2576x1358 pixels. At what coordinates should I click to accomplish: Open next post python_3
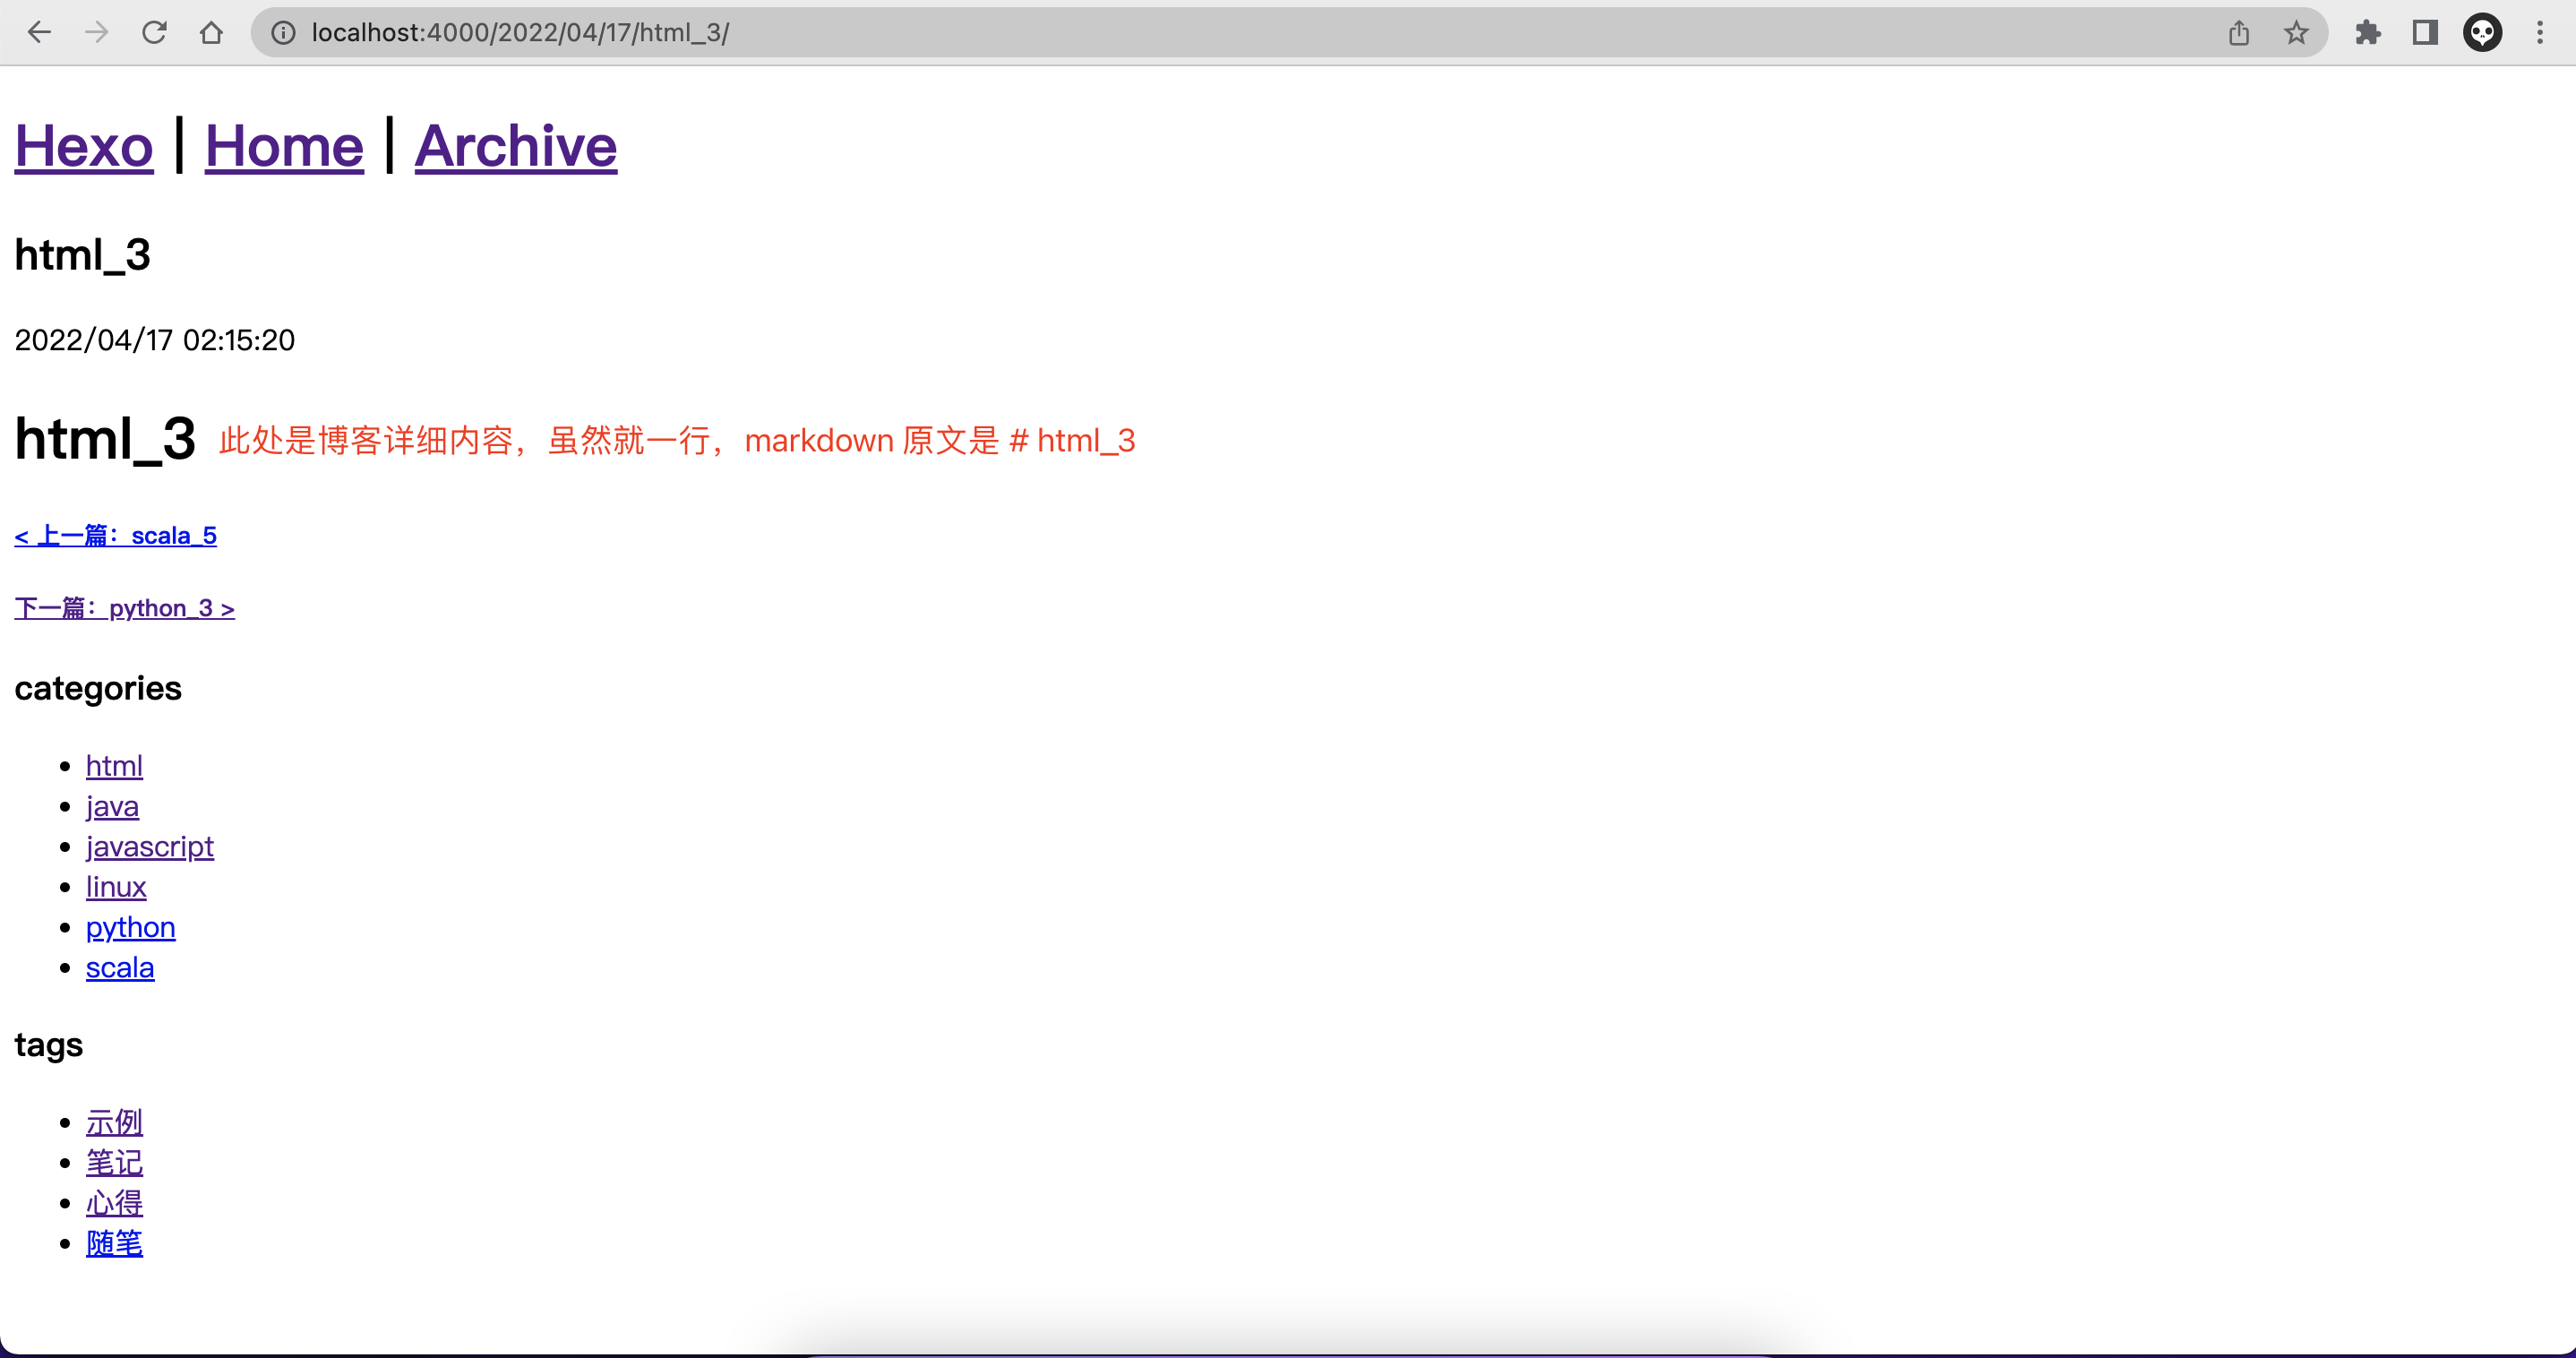pos(124,608)
